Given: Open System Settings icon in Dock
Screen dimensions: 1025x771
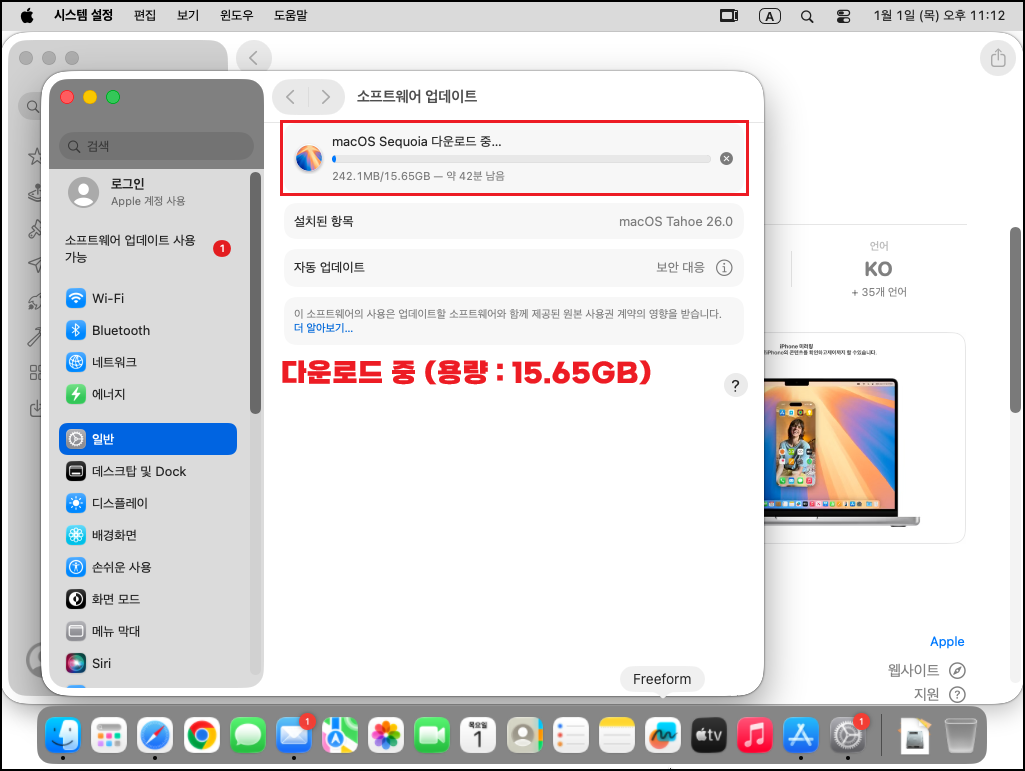Looking at the screenshot, I should tap(847, 735).
